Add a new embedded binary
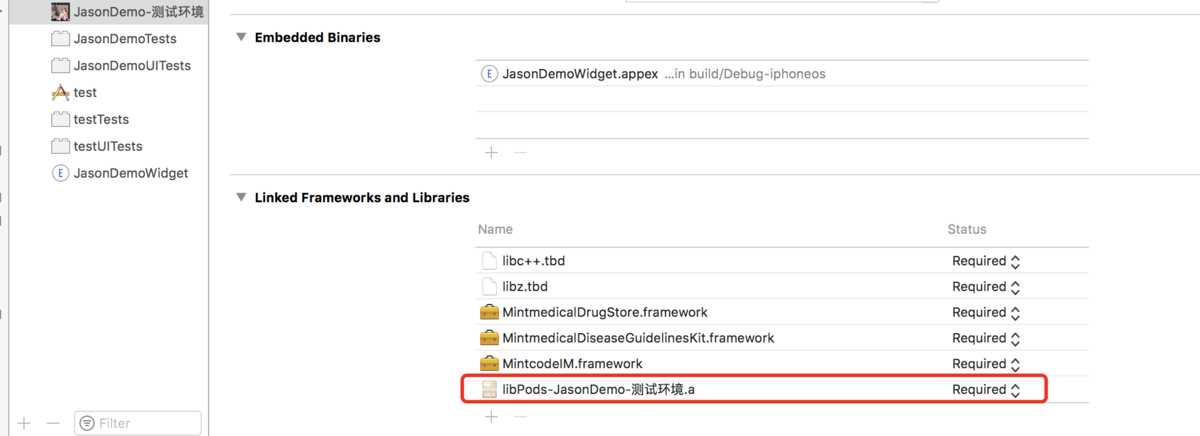 [x=491, y=153]
